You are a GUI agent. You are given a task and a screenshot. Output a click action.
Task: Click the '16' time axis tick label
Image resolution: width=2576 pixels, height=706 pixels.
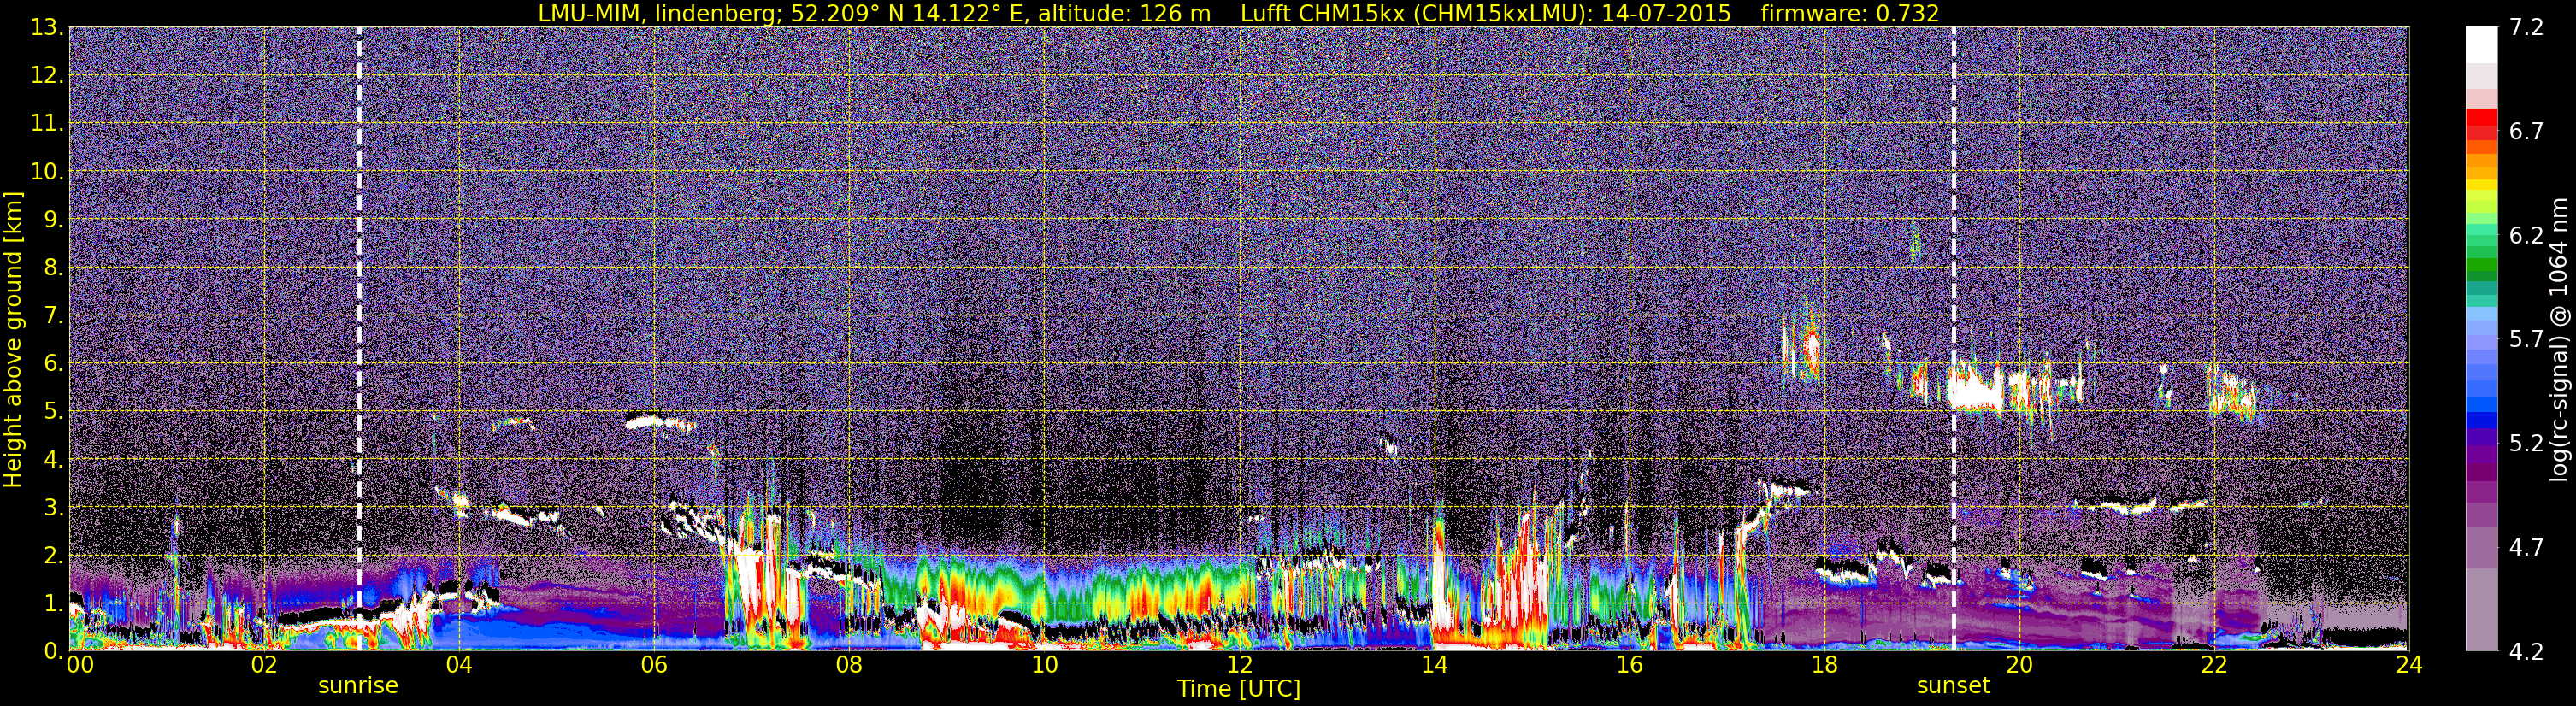point(1629,666)
